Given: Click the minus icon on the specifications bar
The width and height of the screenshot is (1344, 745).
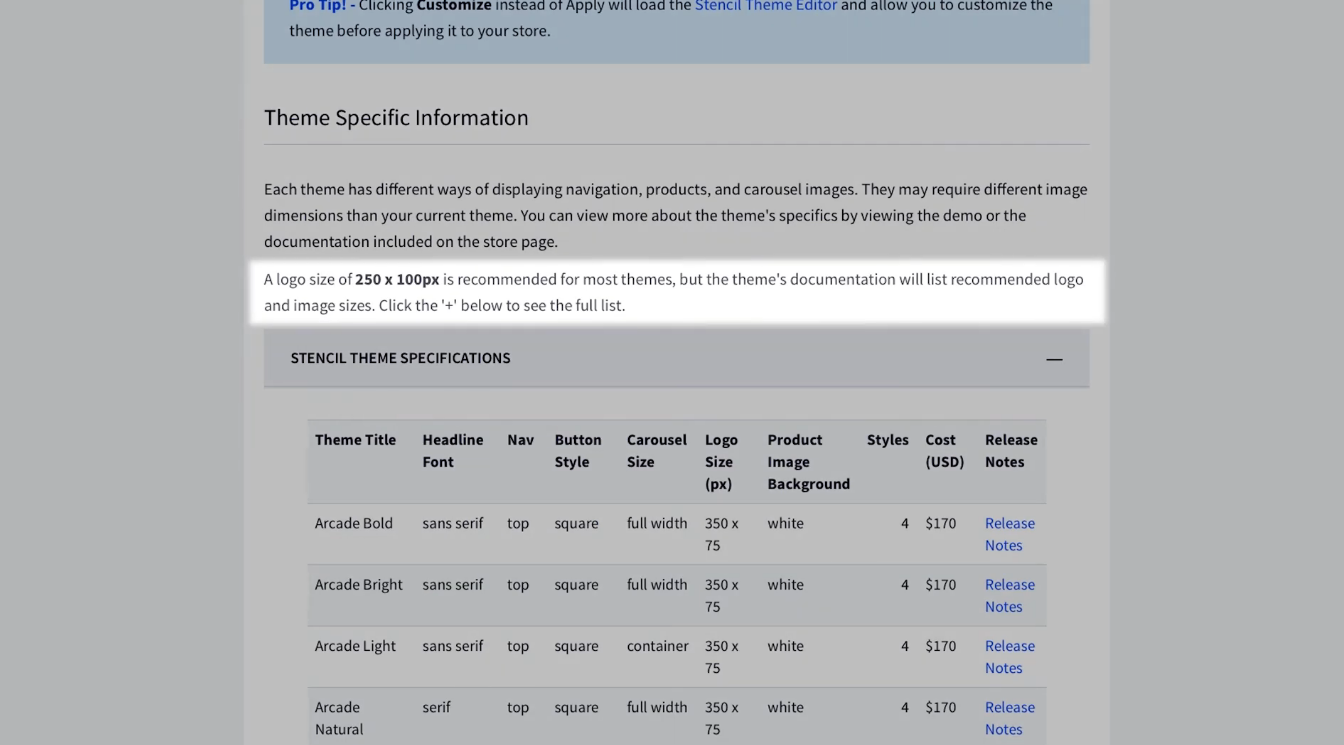Looking at the screenshot, I should click(1054, 359).
